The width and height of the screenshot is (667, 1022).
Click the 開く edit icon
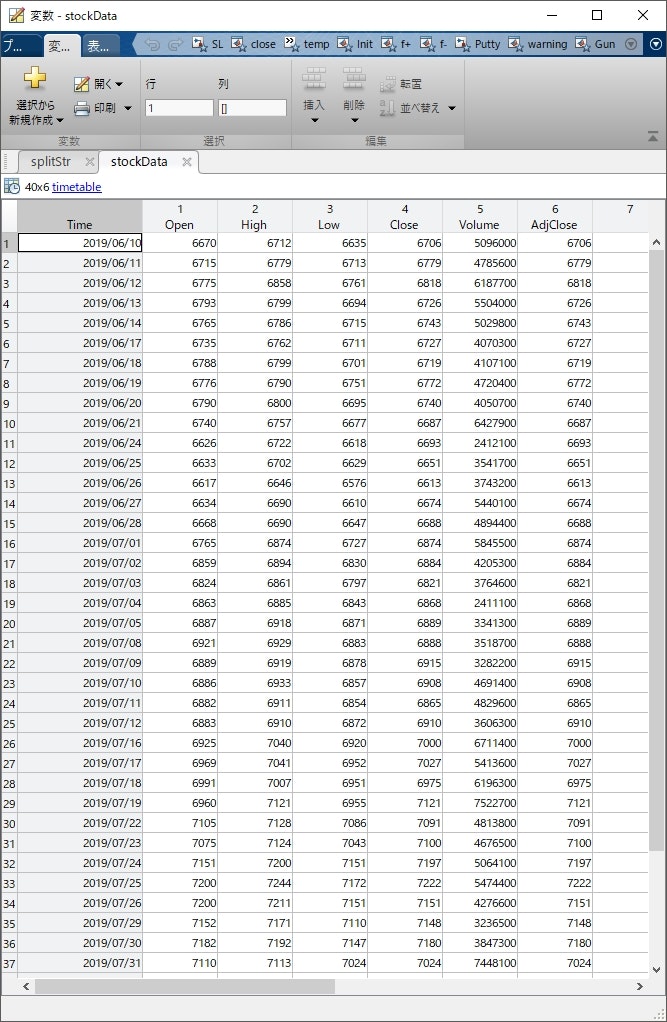[82, 84]
